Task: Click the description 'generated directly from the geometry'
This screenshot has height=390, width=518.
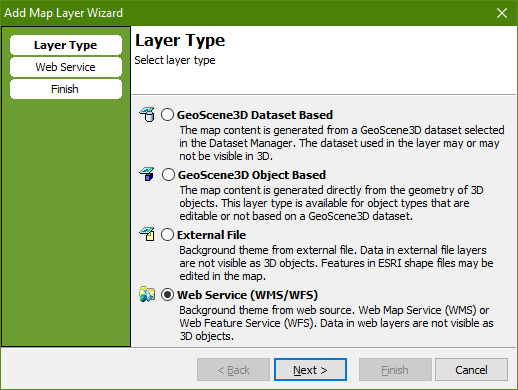Action: point(331,203)
